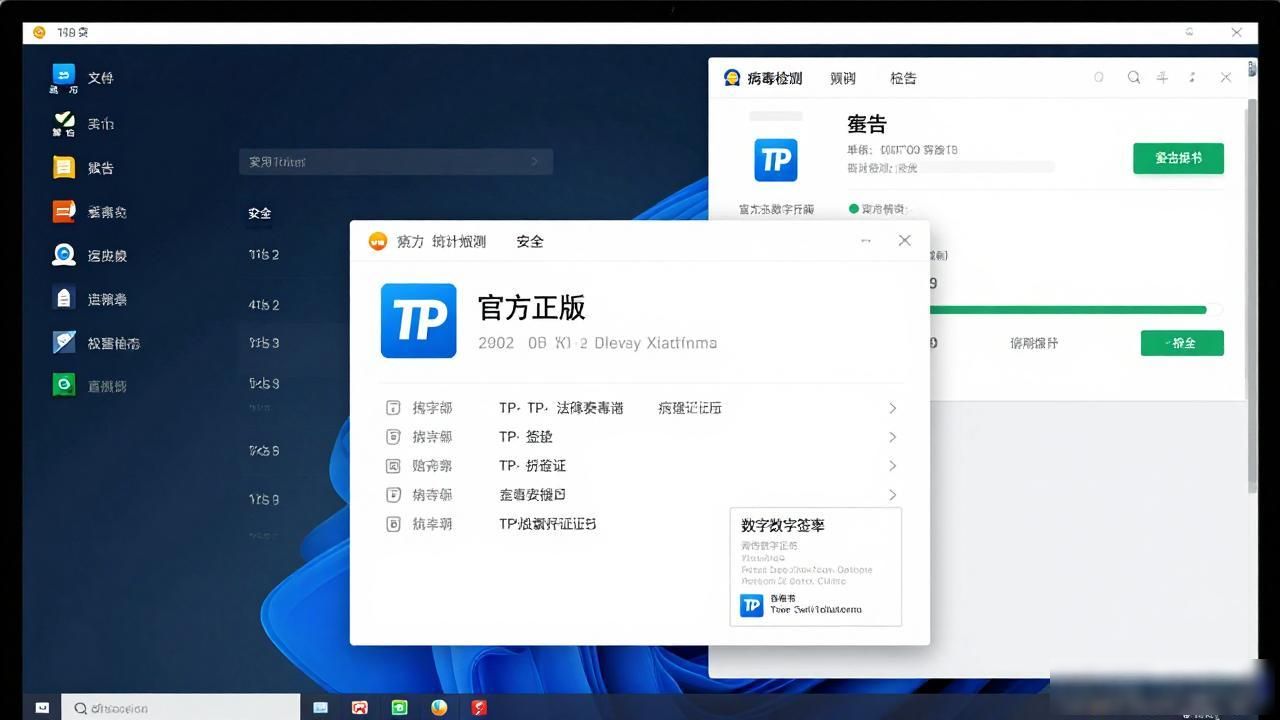Viewport: 1280px width, 720px height.
Task: Select the 病毒检测 tab title
Action: (774, 78)
